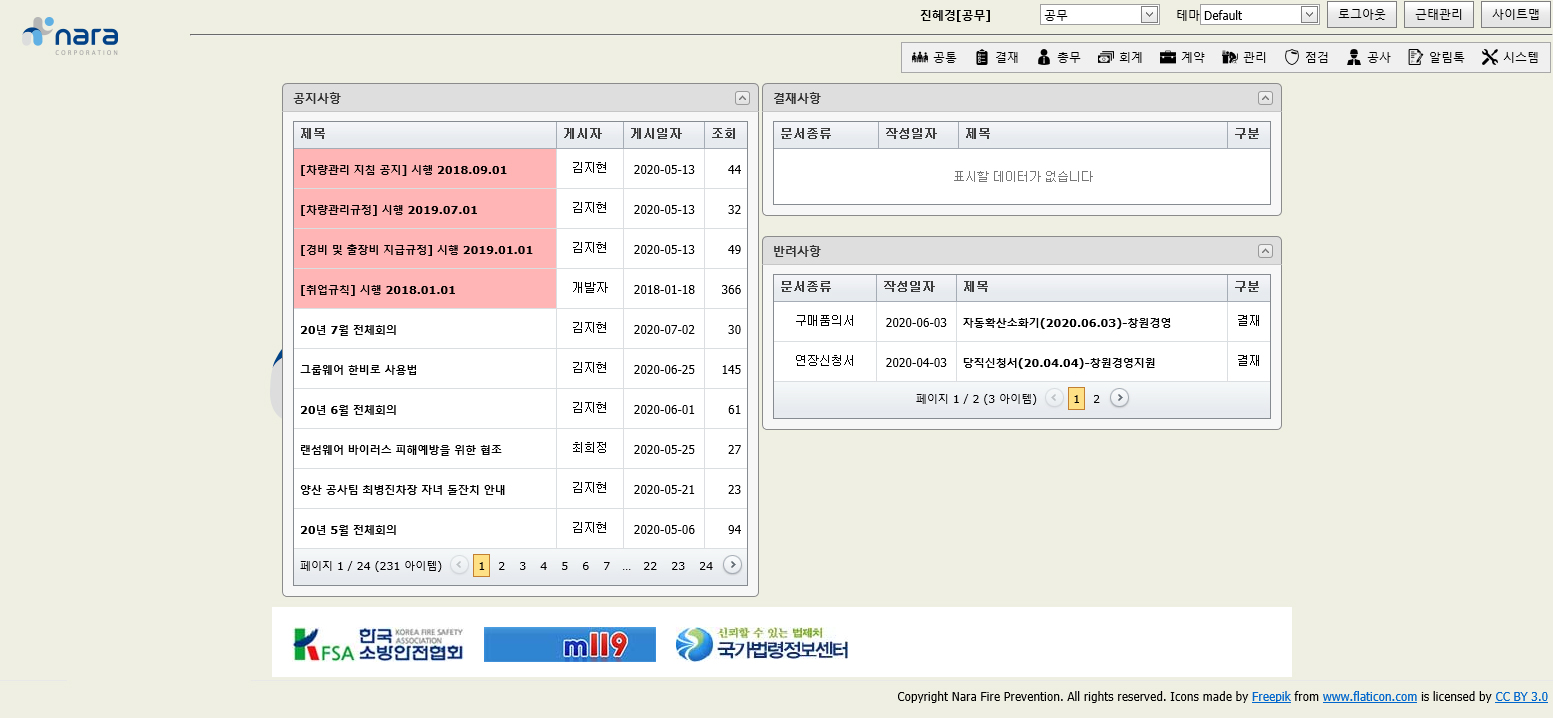Collapse the 공지사항 panel with its chevron
This screenshot has height=718, width=1553.
742,98
